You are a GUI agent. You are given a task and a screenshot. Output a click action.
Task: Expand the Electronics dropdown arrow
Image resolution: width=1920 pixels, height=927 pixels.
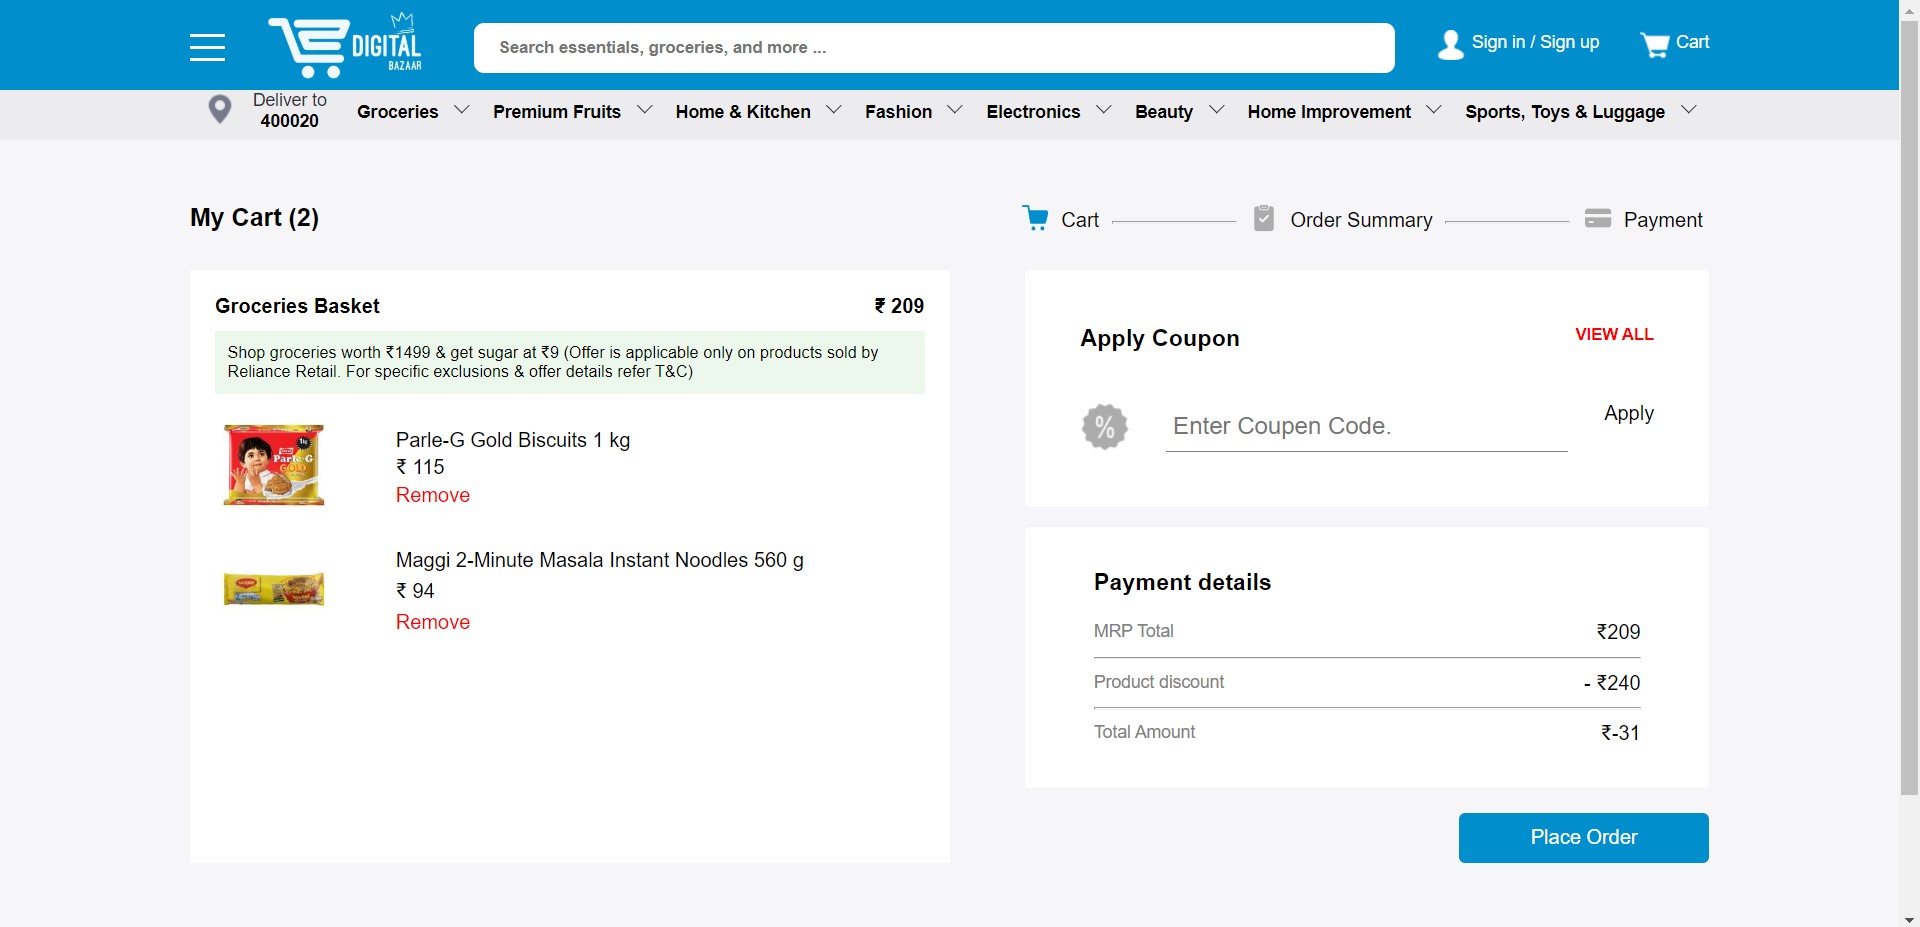[1104, 110]
